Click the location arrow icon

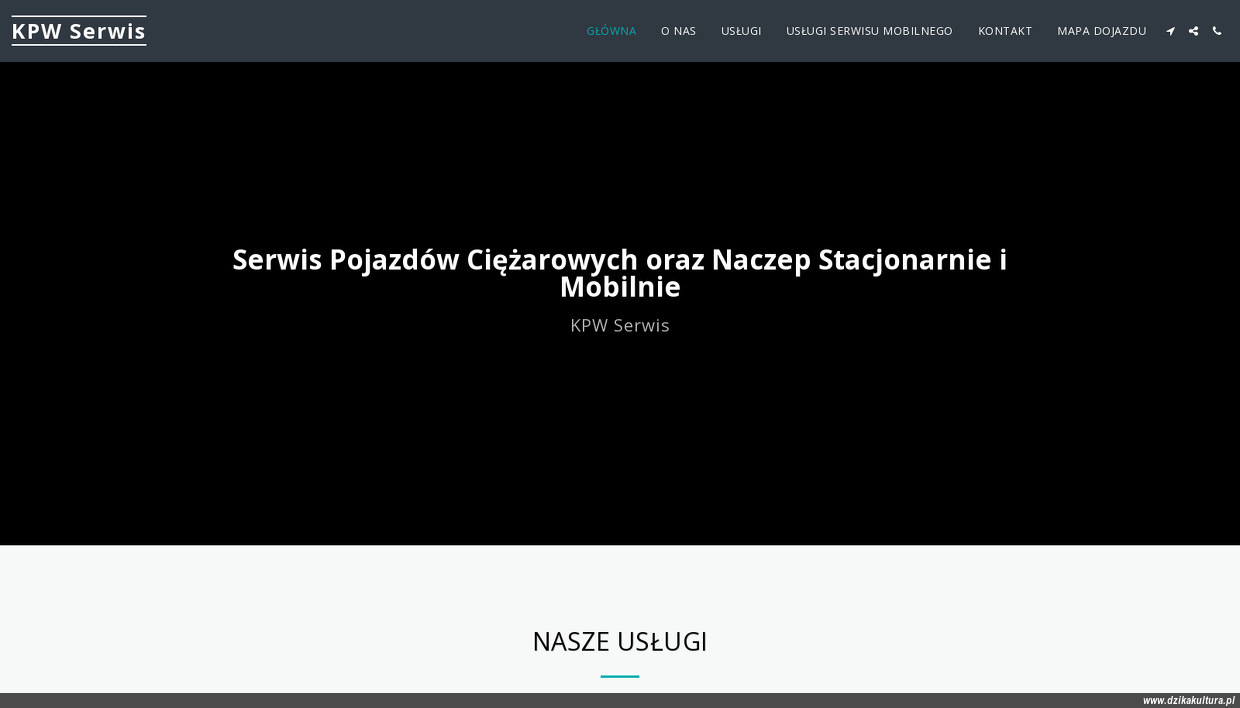point(1170,31)
